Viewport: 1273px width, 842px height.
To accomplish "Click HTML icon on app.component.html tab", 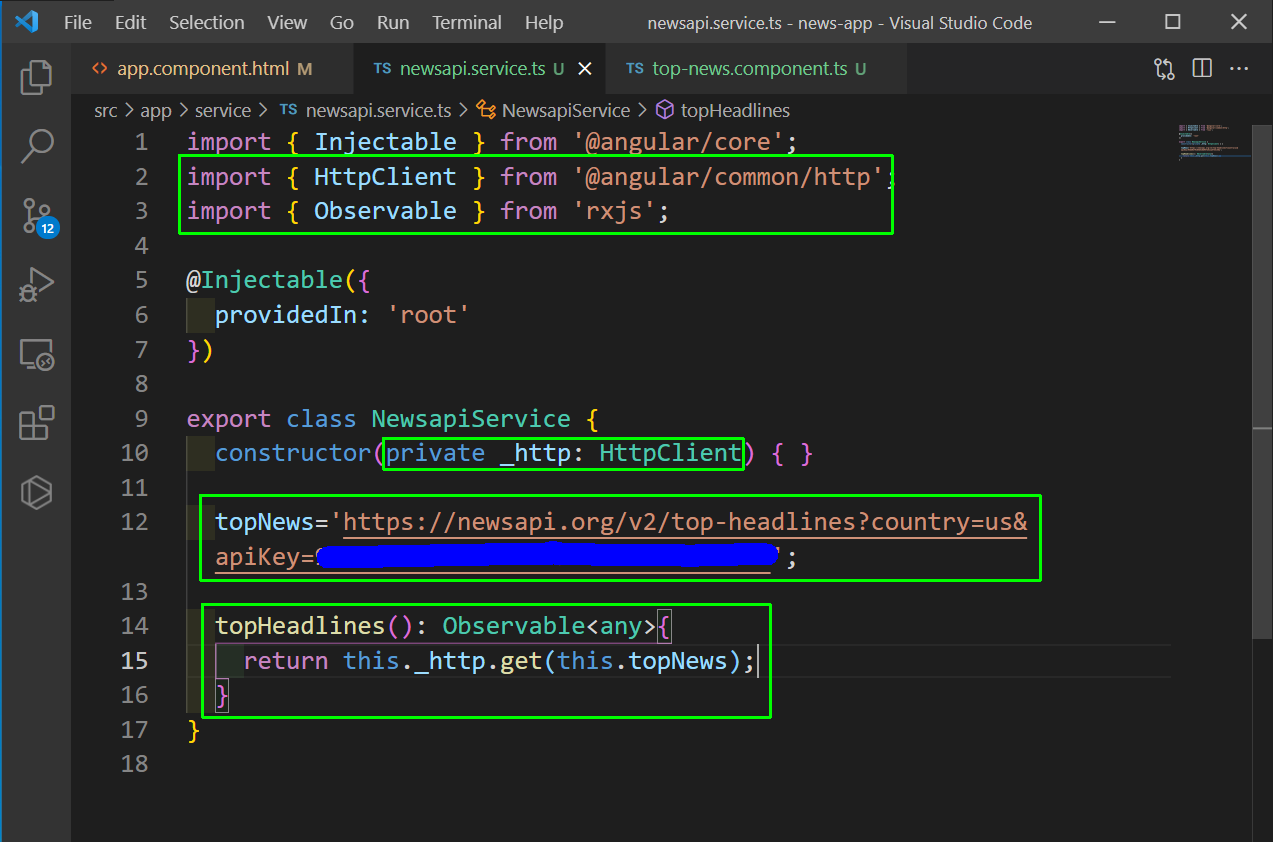I will coord(99,69).
